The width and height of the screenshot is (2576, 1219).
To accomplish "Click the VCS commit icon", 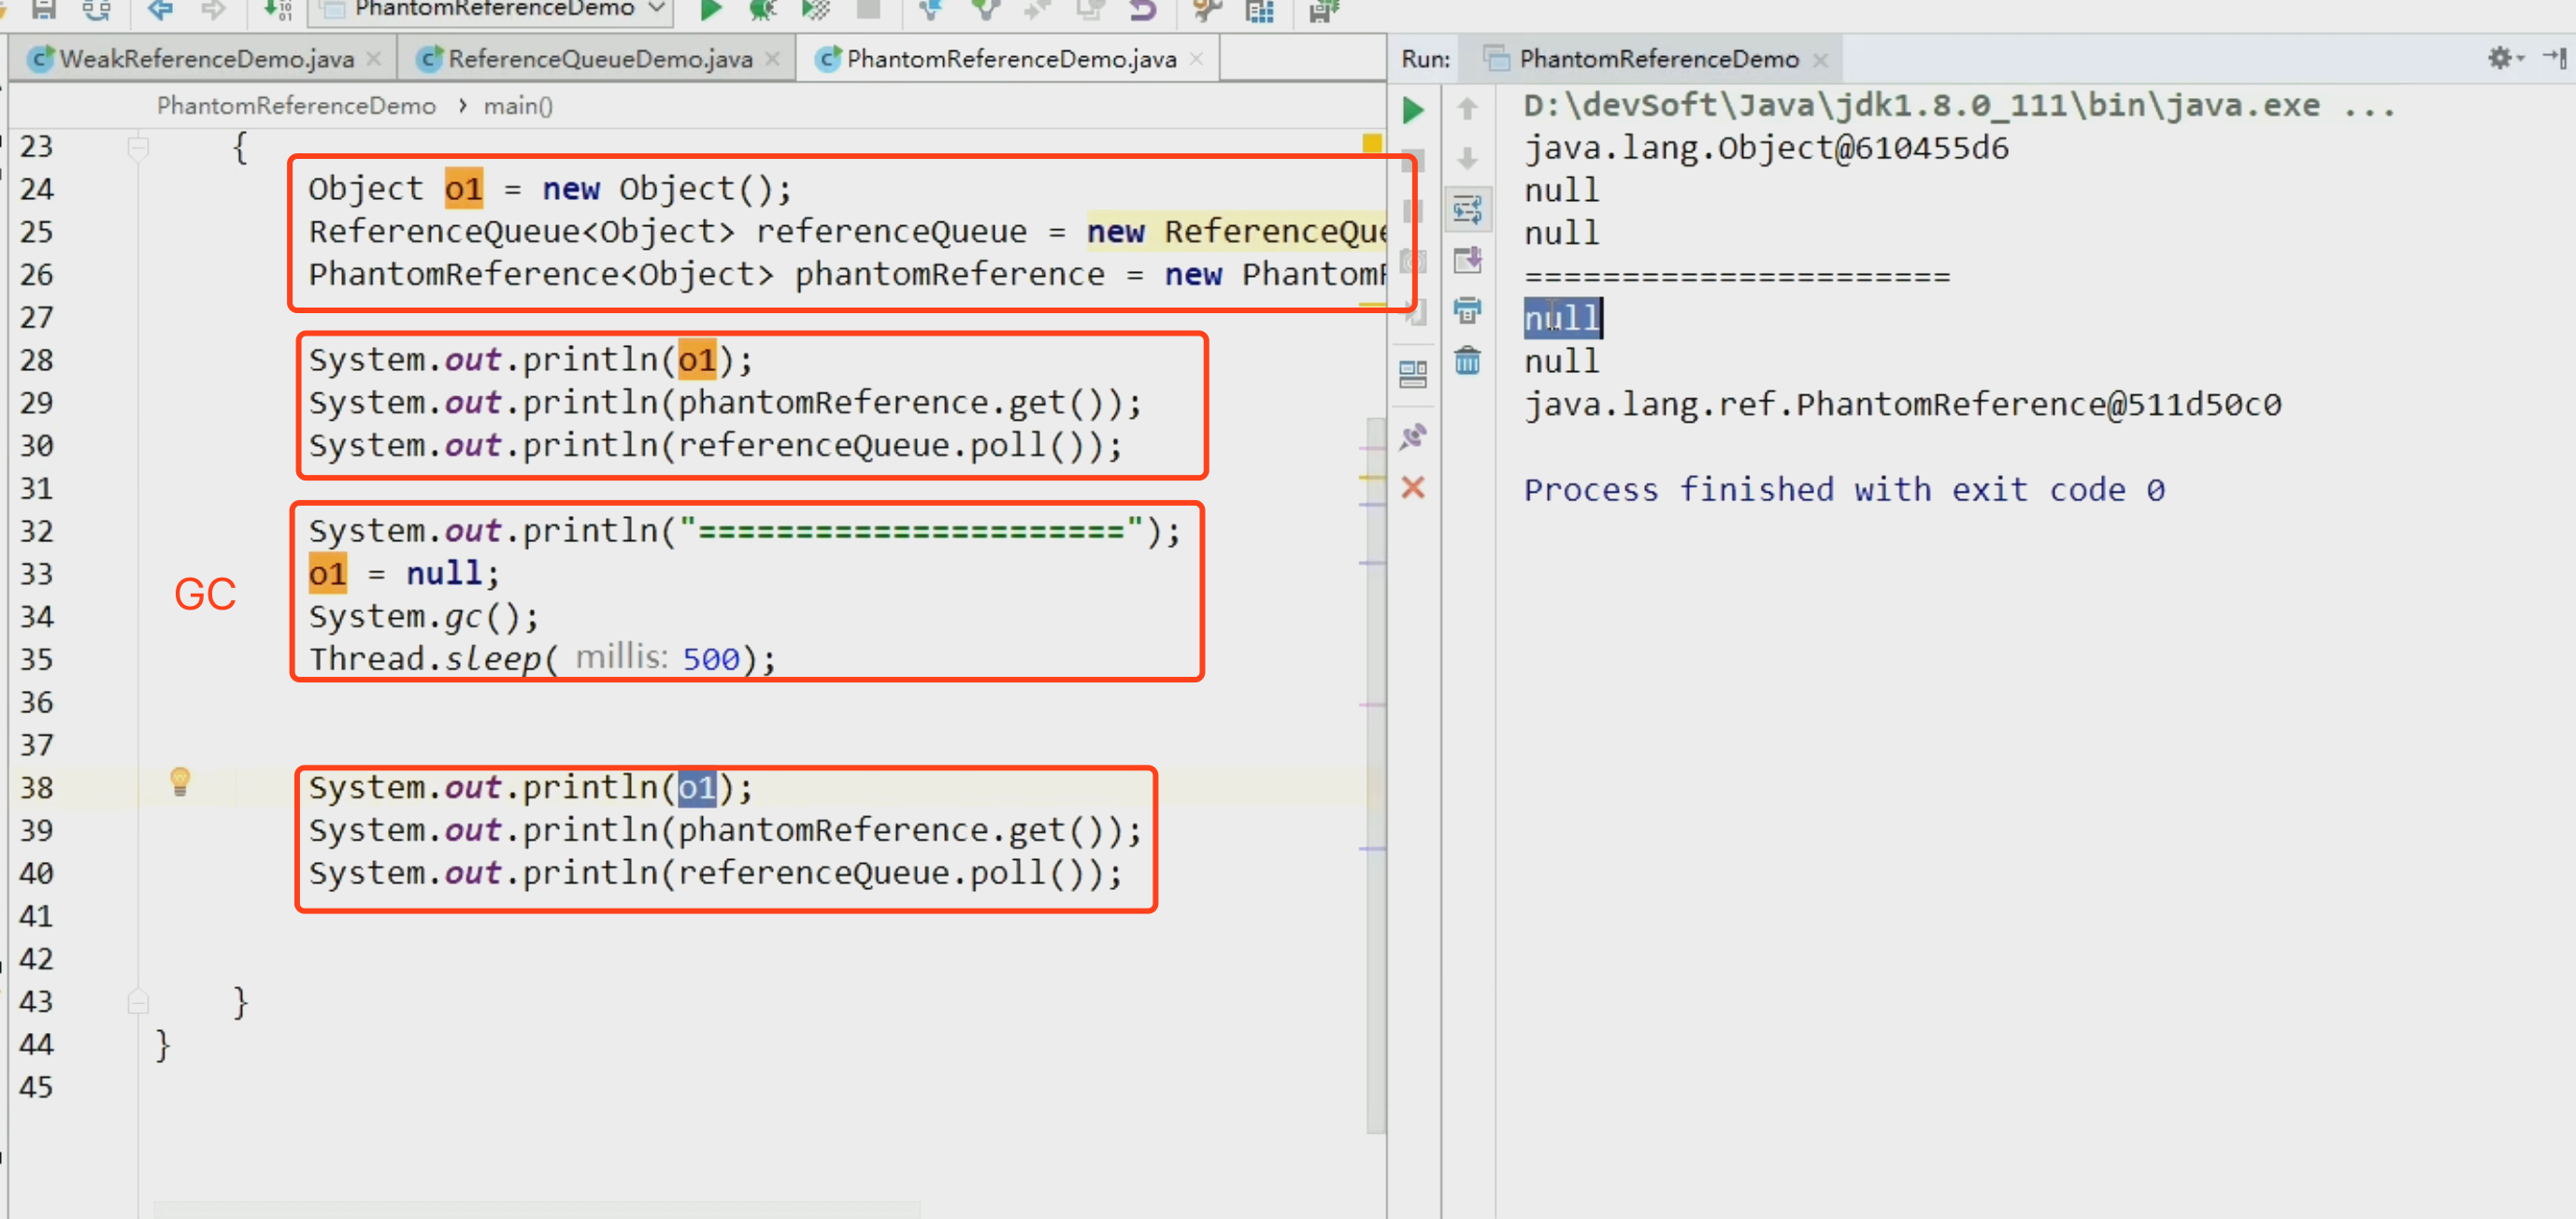I will 985,10.
